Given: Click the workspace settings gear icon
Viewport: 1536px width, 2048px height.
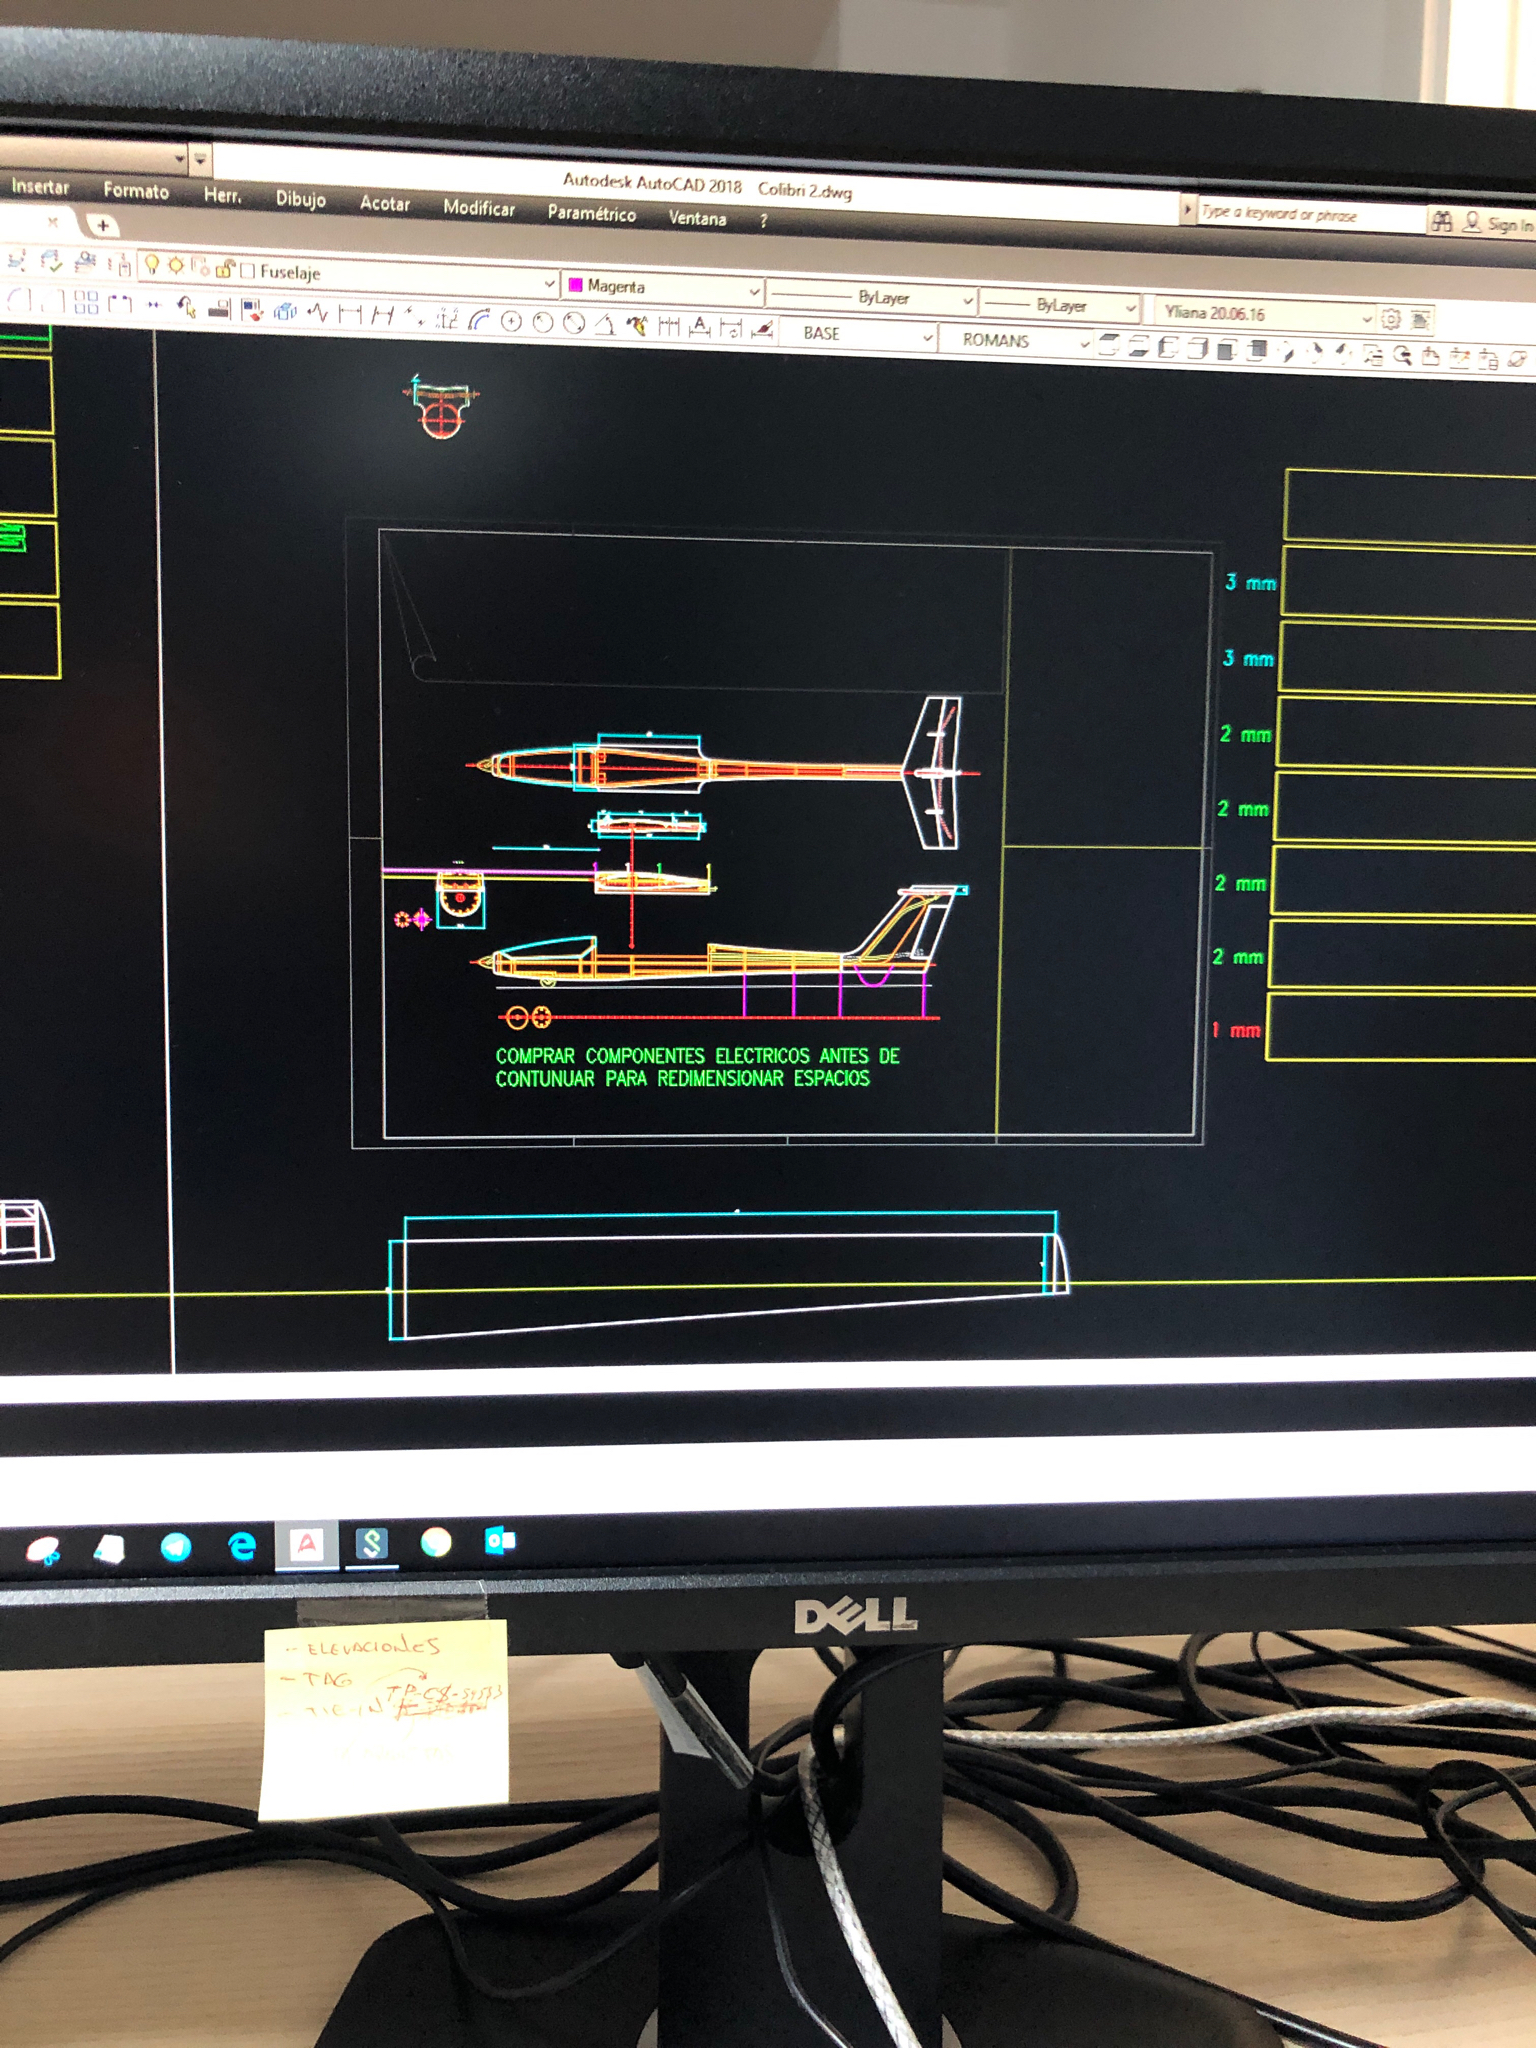Looking at the screenshot, I should (x=1391, y=319).
